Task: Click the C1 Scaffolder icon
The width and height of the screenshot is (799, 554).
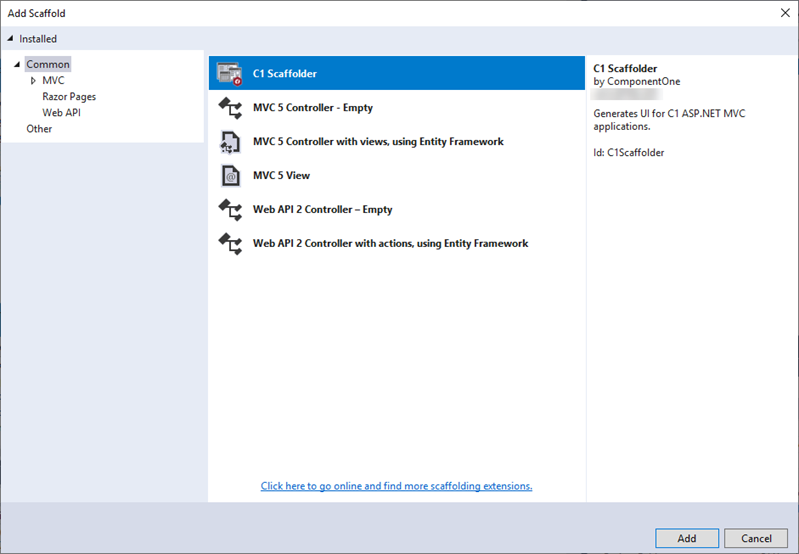Action: coord(230,74)
